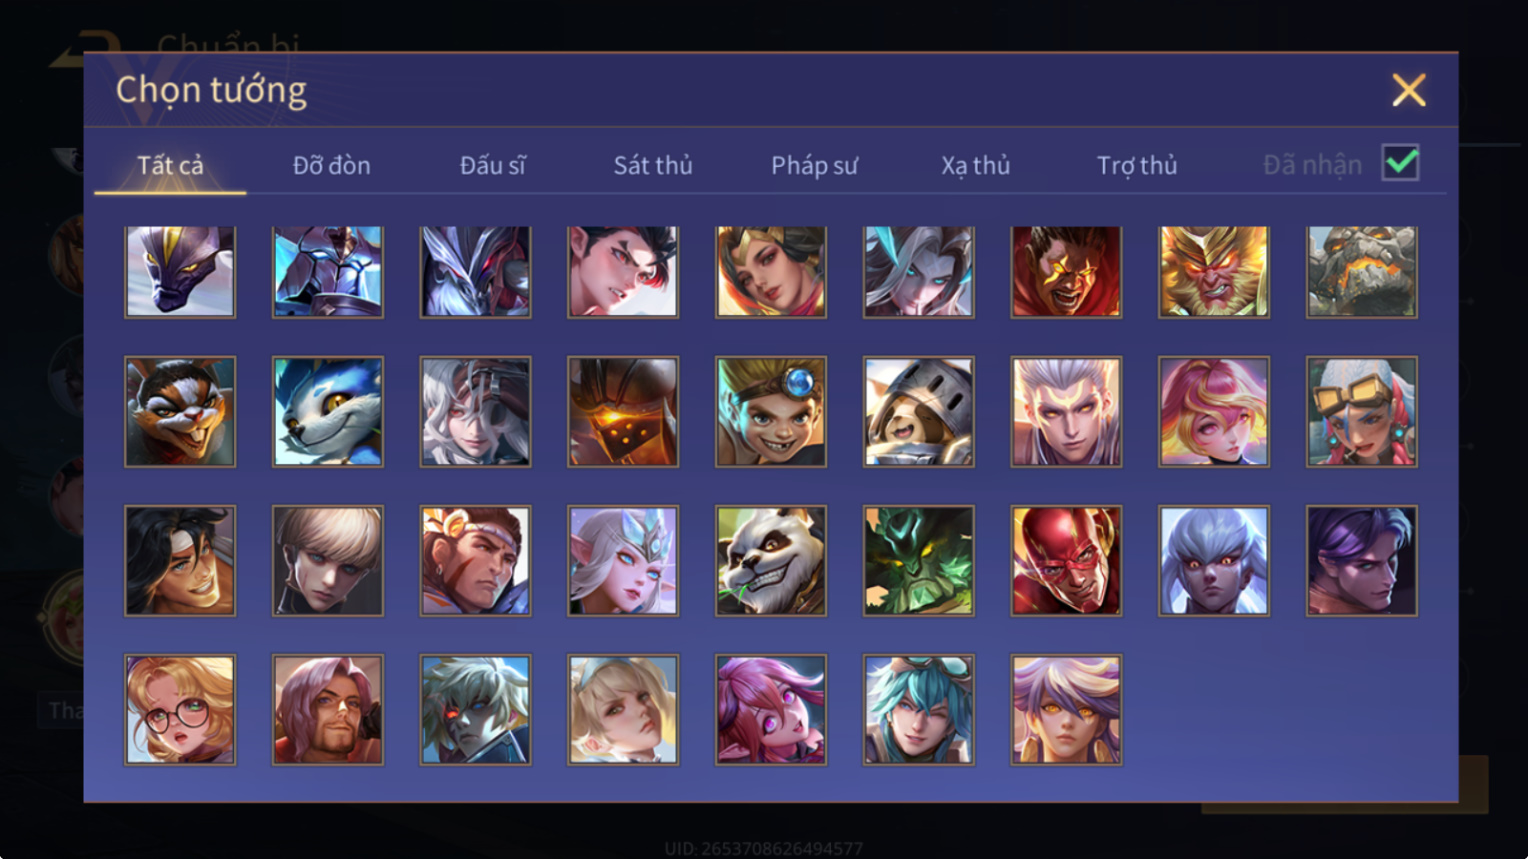Close the Chọn tướng dialog
This screenshot has height=859, width=1528.
click(1409, 90)
